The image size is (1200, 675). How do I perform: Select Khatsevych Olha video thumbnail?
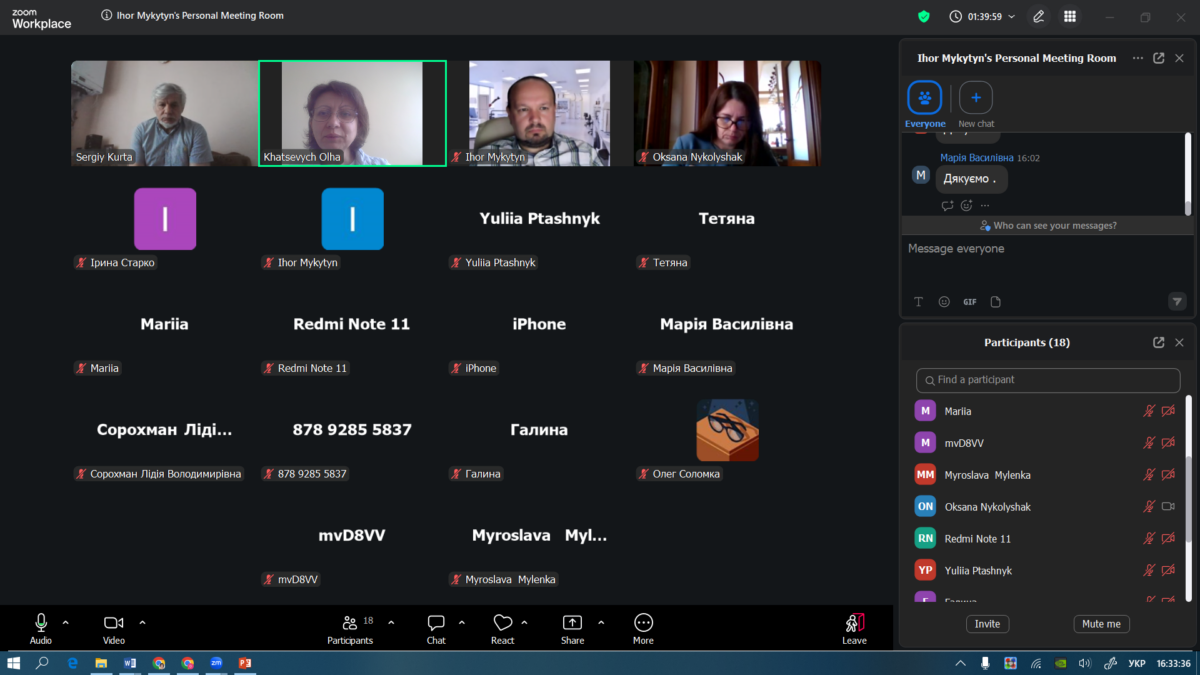pos(352,113)
